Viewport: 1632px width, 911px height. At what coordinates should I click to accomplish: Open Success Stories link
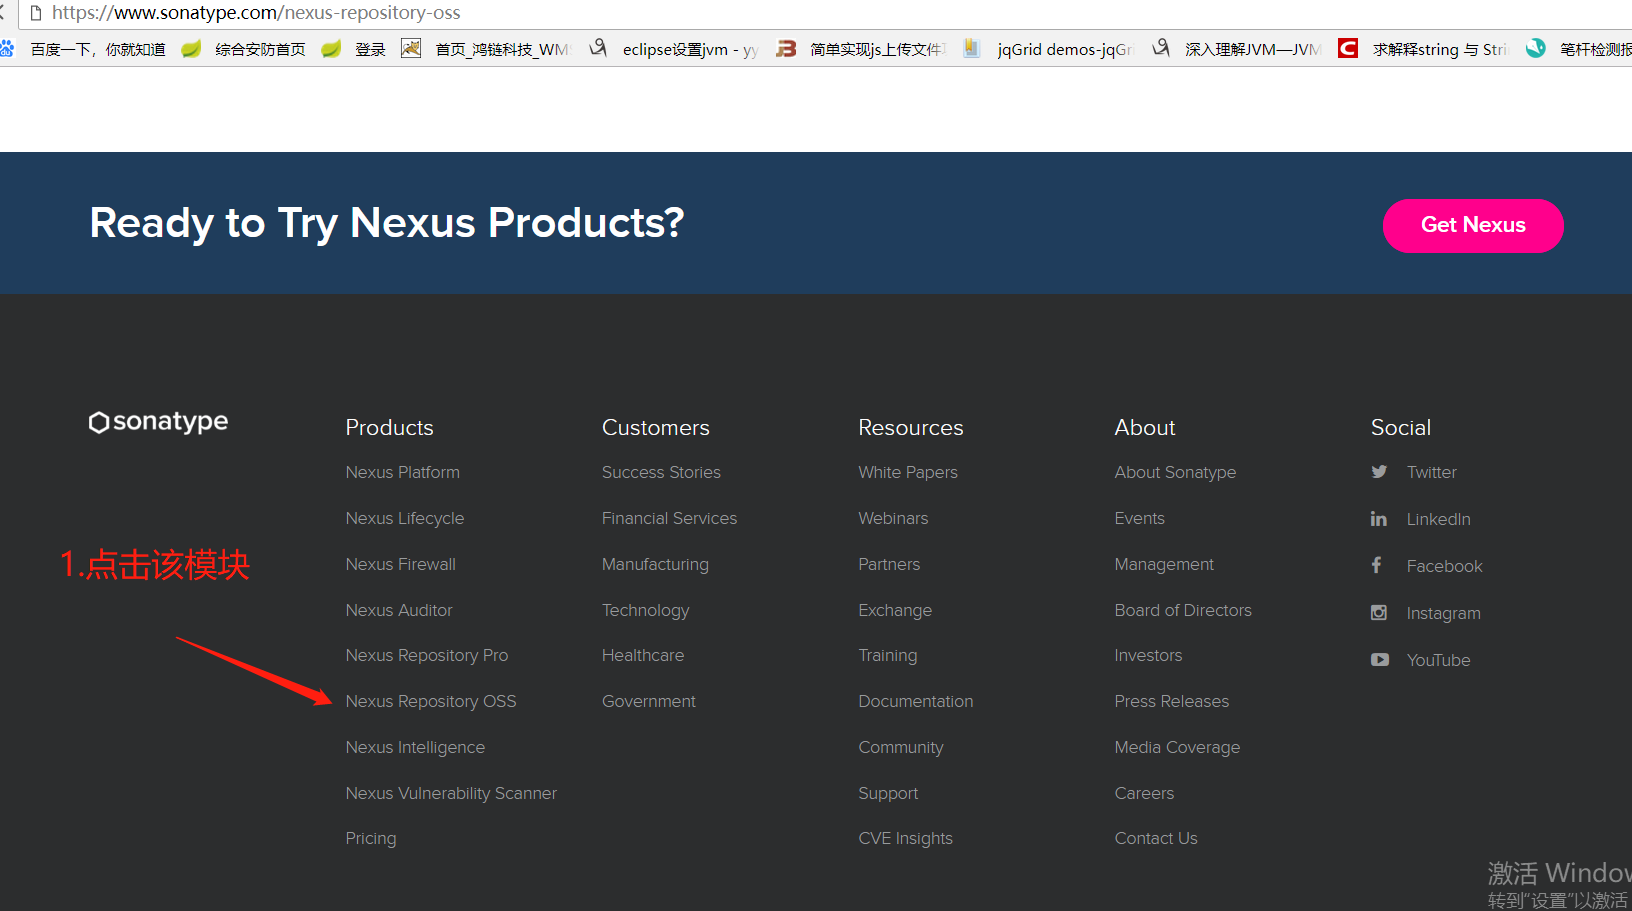tap(661, 472)
